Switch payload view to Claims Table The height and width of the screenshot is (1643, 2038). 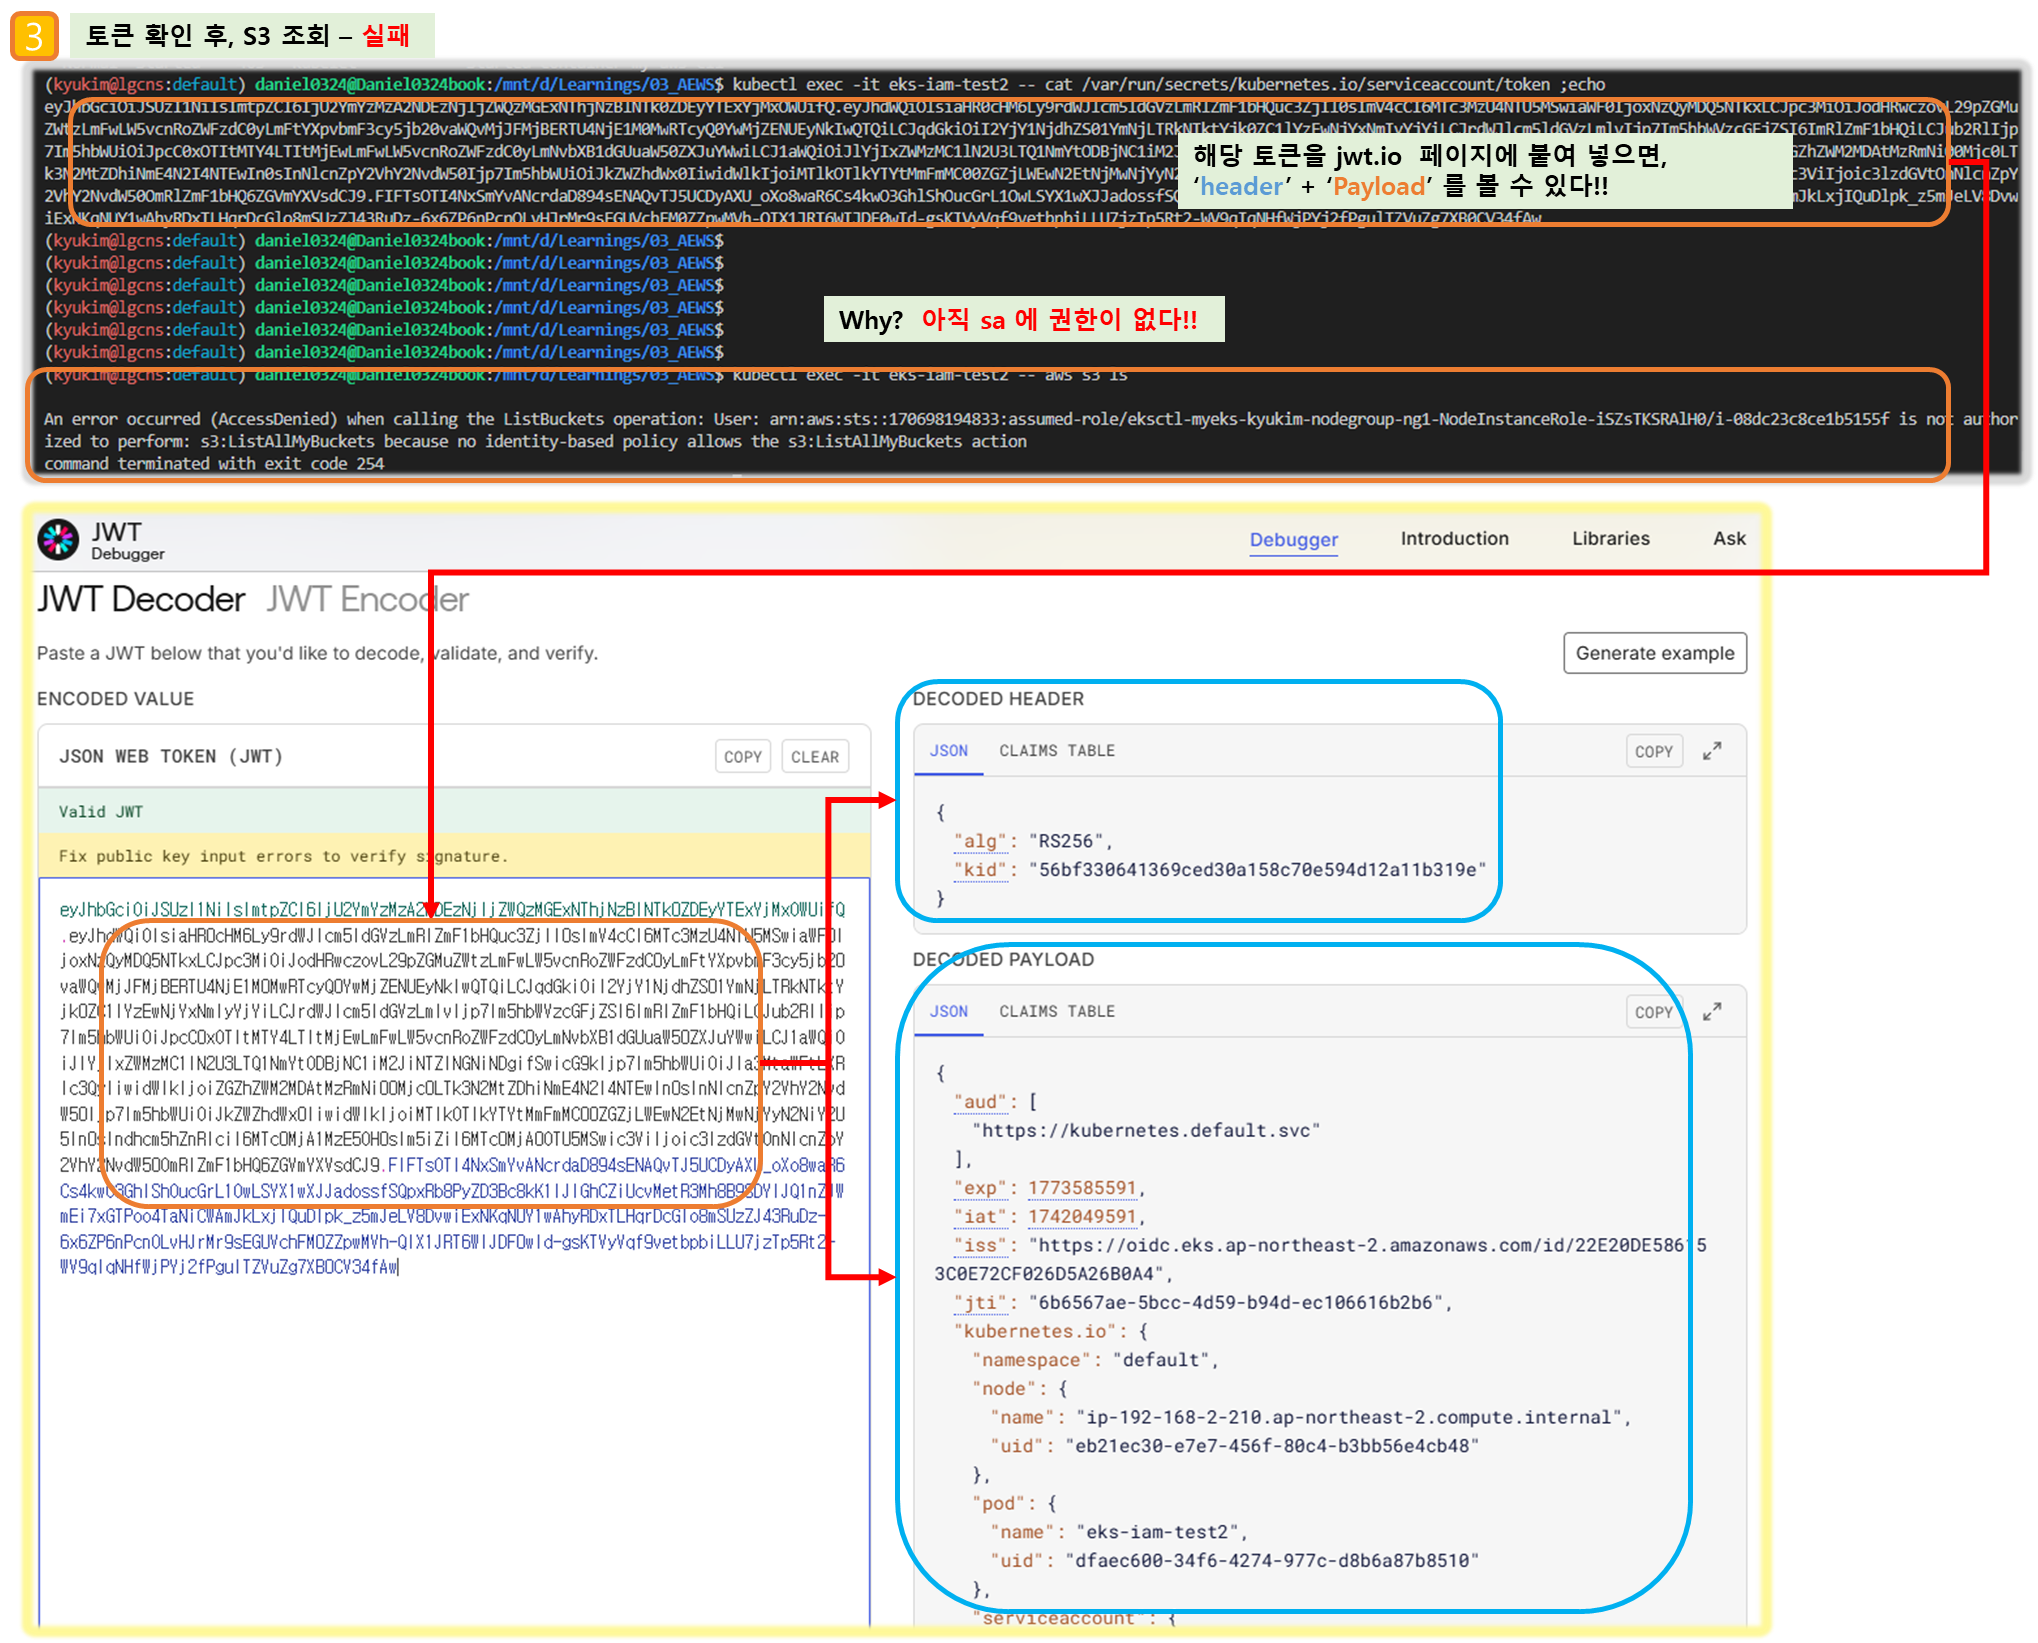click(1056, 1012)
